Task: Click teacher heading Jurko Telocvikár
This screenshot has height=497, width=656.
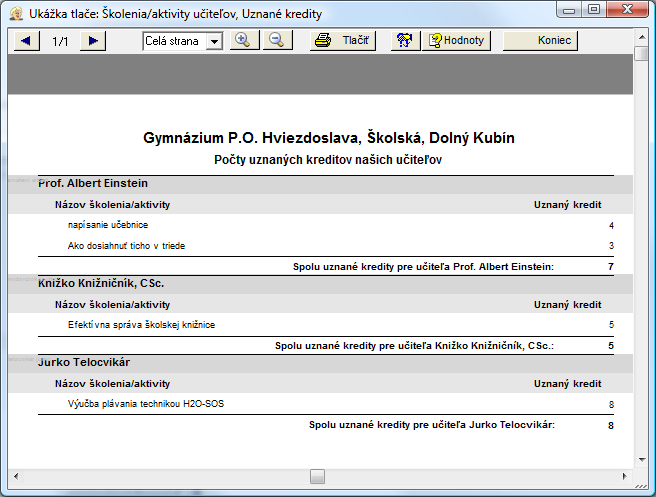Action: (84, 362)
